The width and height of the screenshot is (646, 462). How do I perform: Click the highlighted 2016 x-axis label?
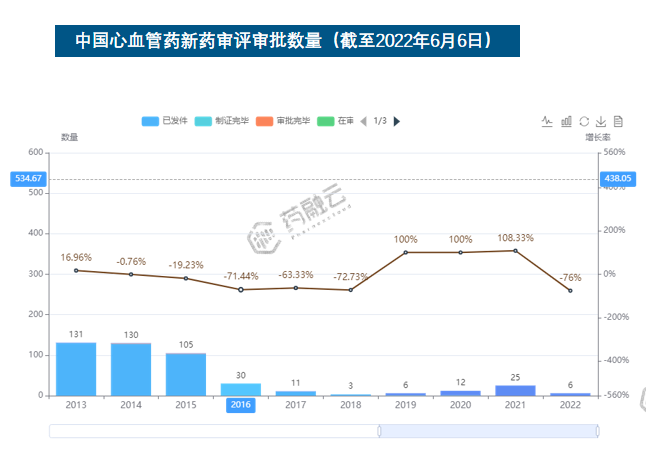(241, 405)
